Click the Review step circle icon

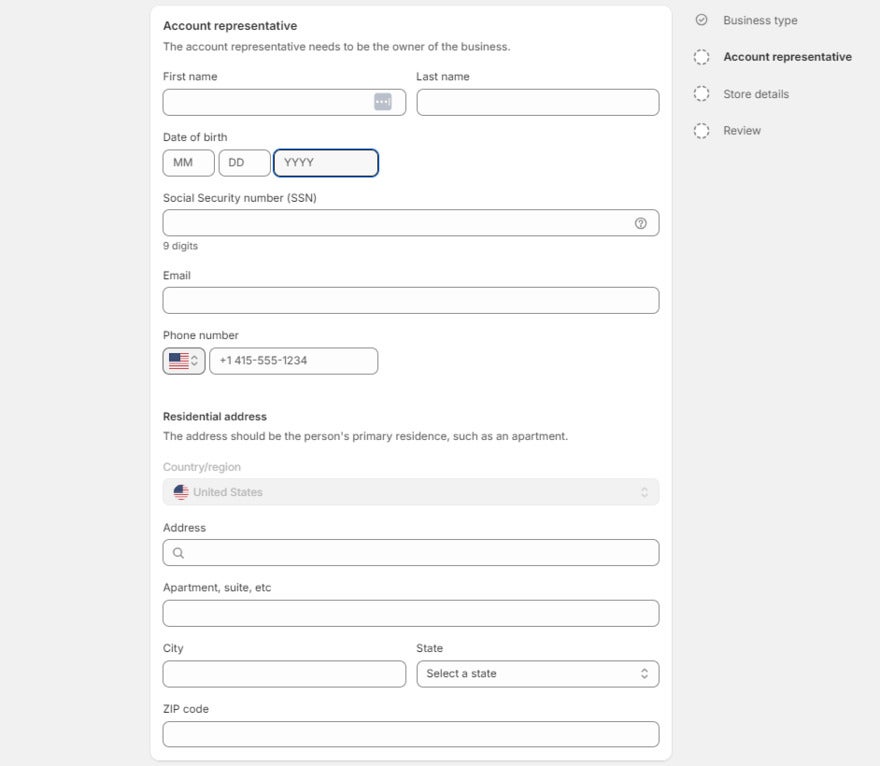pos(701,130)
